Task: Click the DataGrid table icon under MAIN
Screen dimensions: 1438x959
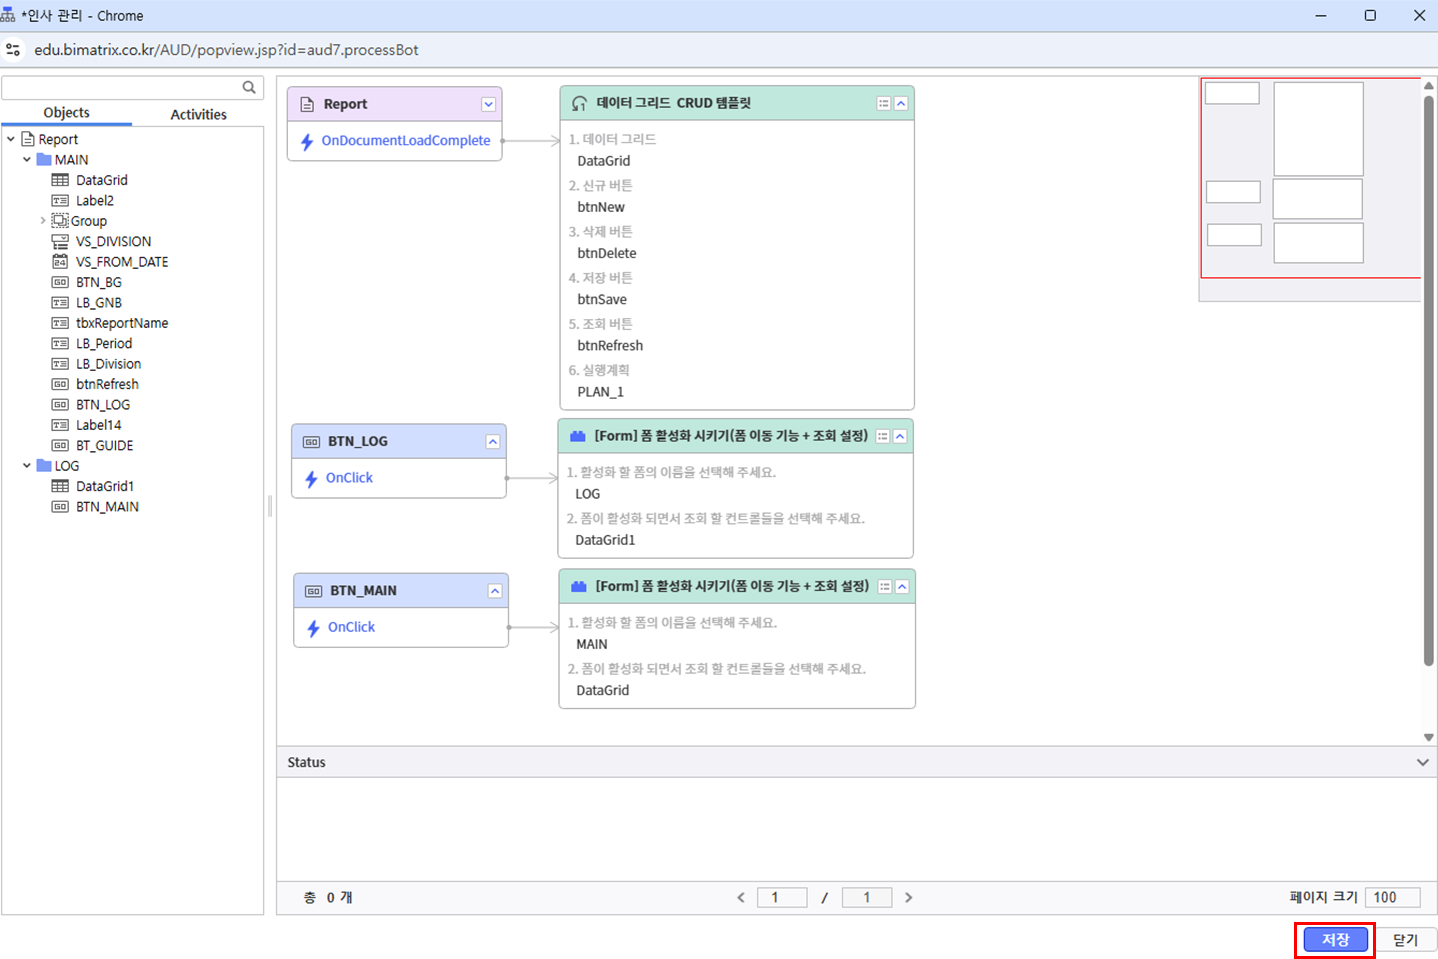Action: pos(60,180)
